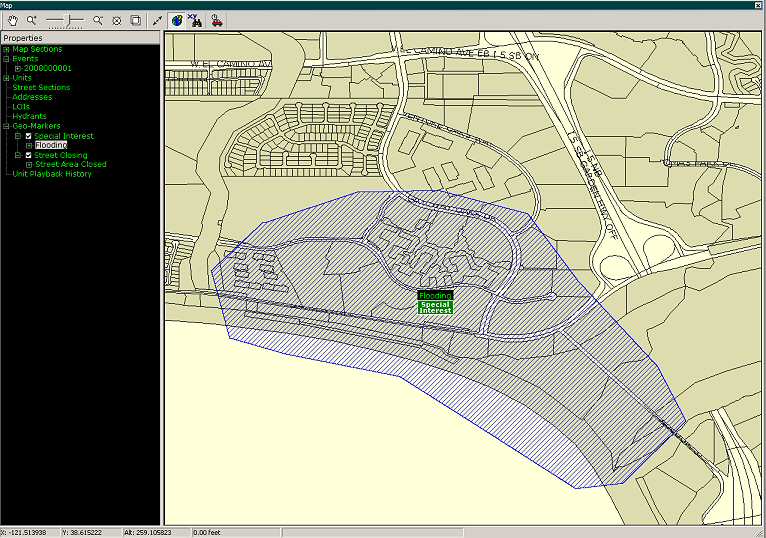The image size is (766, 538).
Task: Expand the 2000000001 event node
Action: [18, 68]
